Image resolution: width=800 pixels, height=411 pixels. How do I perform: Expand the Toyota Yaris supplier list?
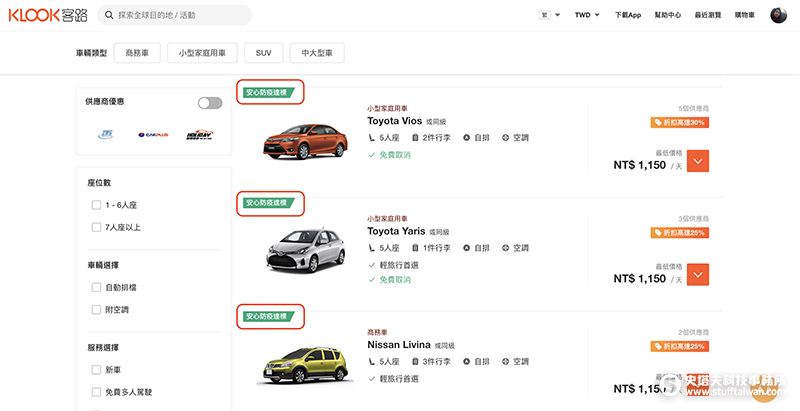698,274
